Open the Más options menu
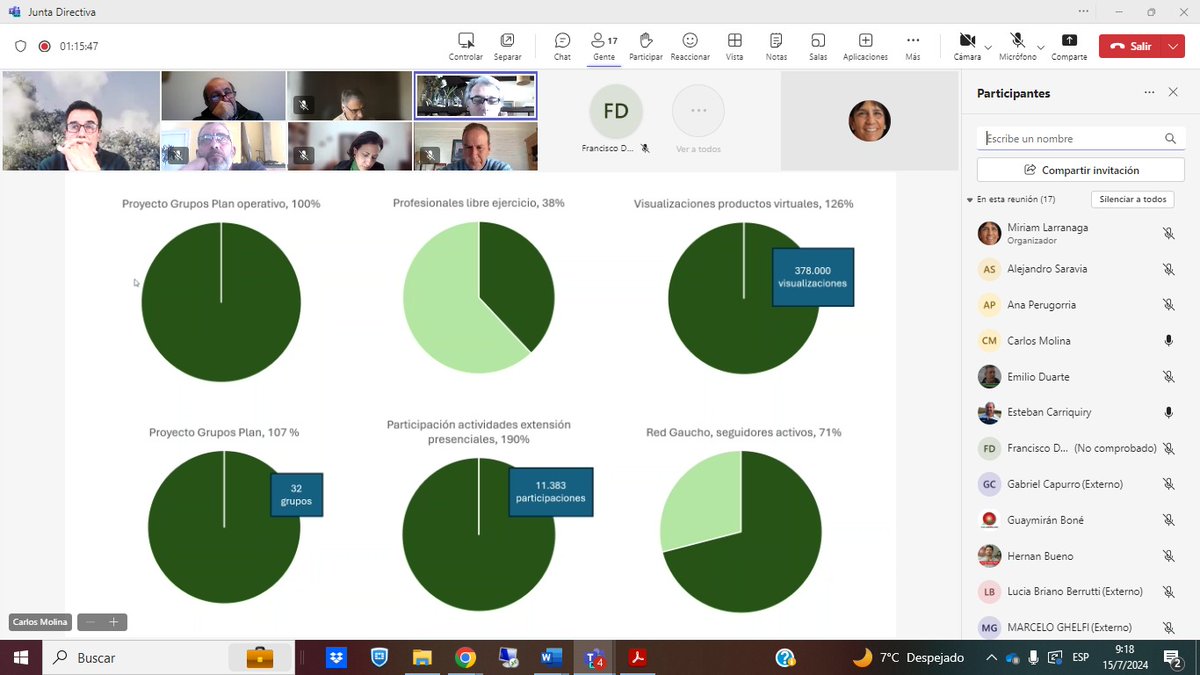This screenshot has height=675, width=1200. pyautogui.click(x=912, y=46)
